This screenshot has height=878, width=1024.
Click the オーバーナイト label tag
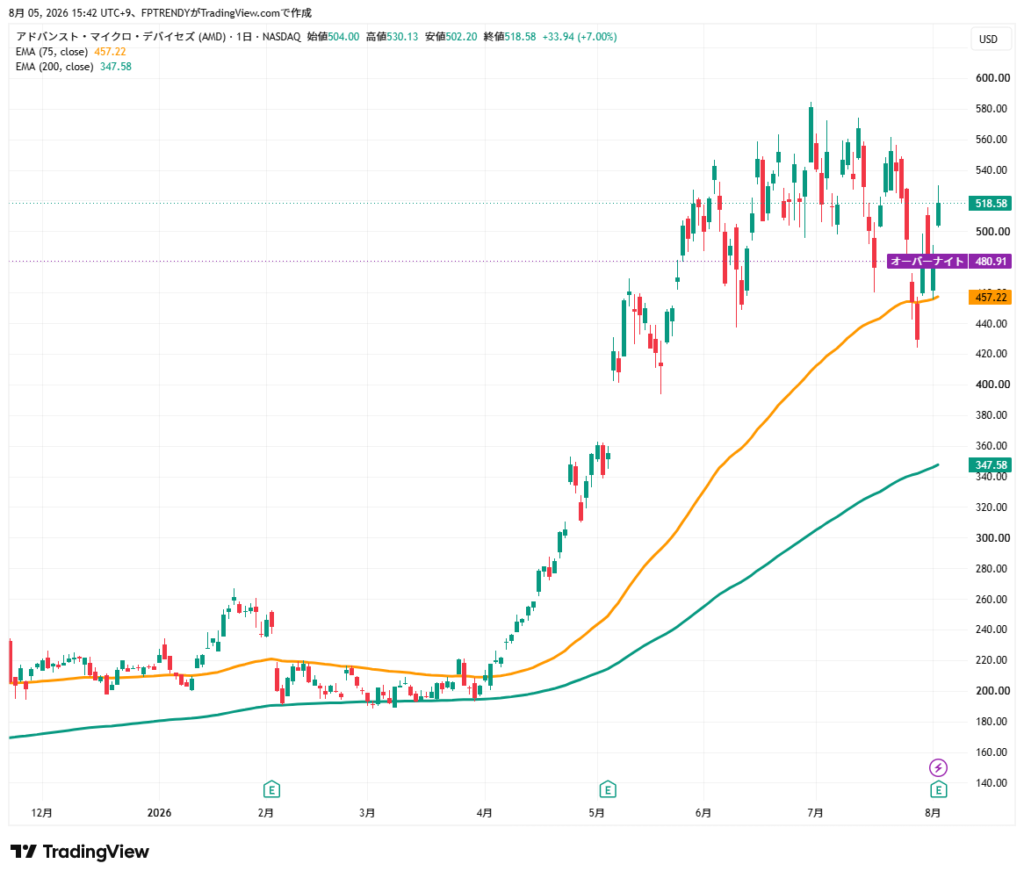[x=927, y=261]
